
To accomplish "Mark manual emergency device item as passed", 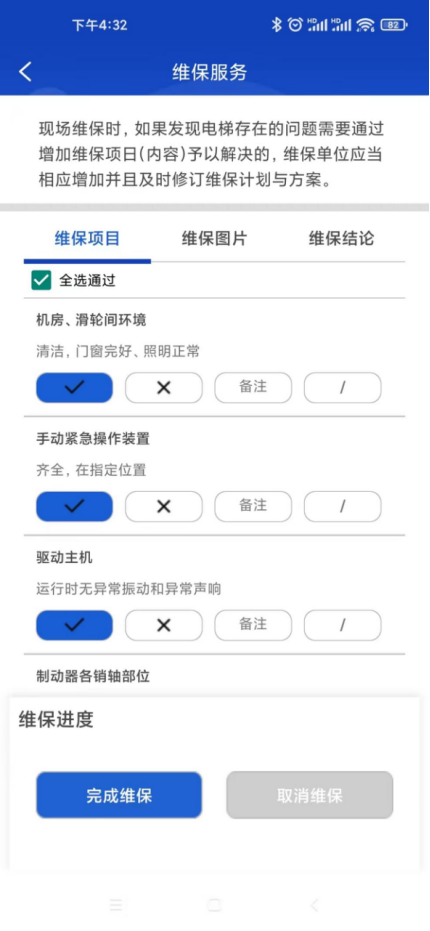I will click(x=74, y=506).
